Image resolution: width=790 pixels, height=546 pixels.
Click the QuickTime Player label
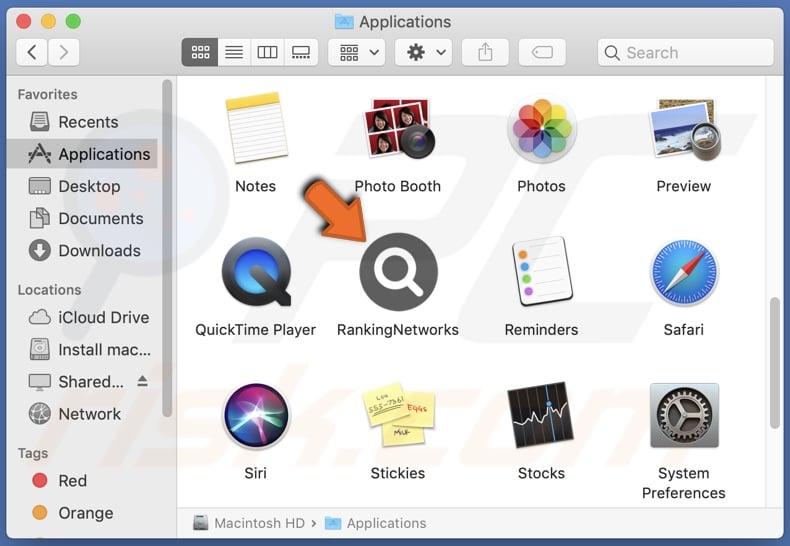pyautogui.click(x=255, y=330)
